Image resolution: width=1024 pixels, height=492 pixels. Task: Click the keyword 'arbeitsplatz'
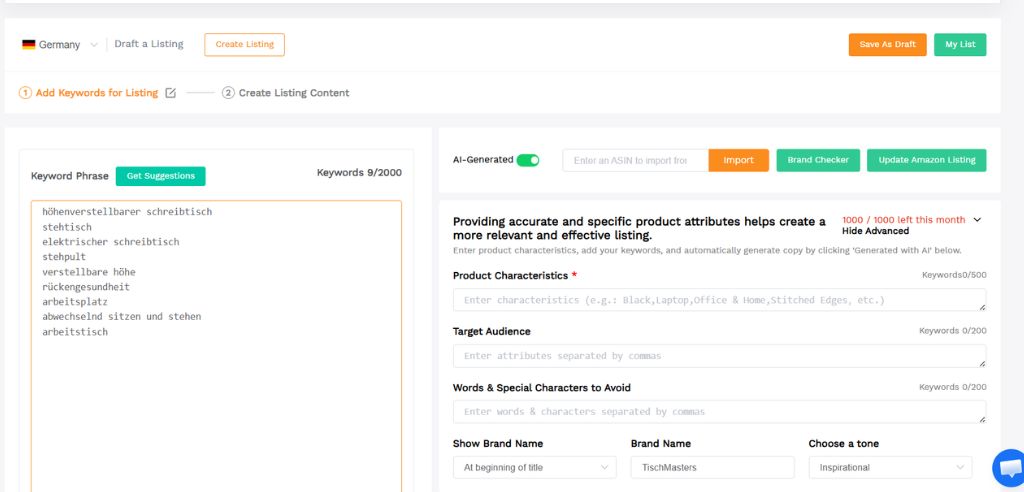point(75,302)
